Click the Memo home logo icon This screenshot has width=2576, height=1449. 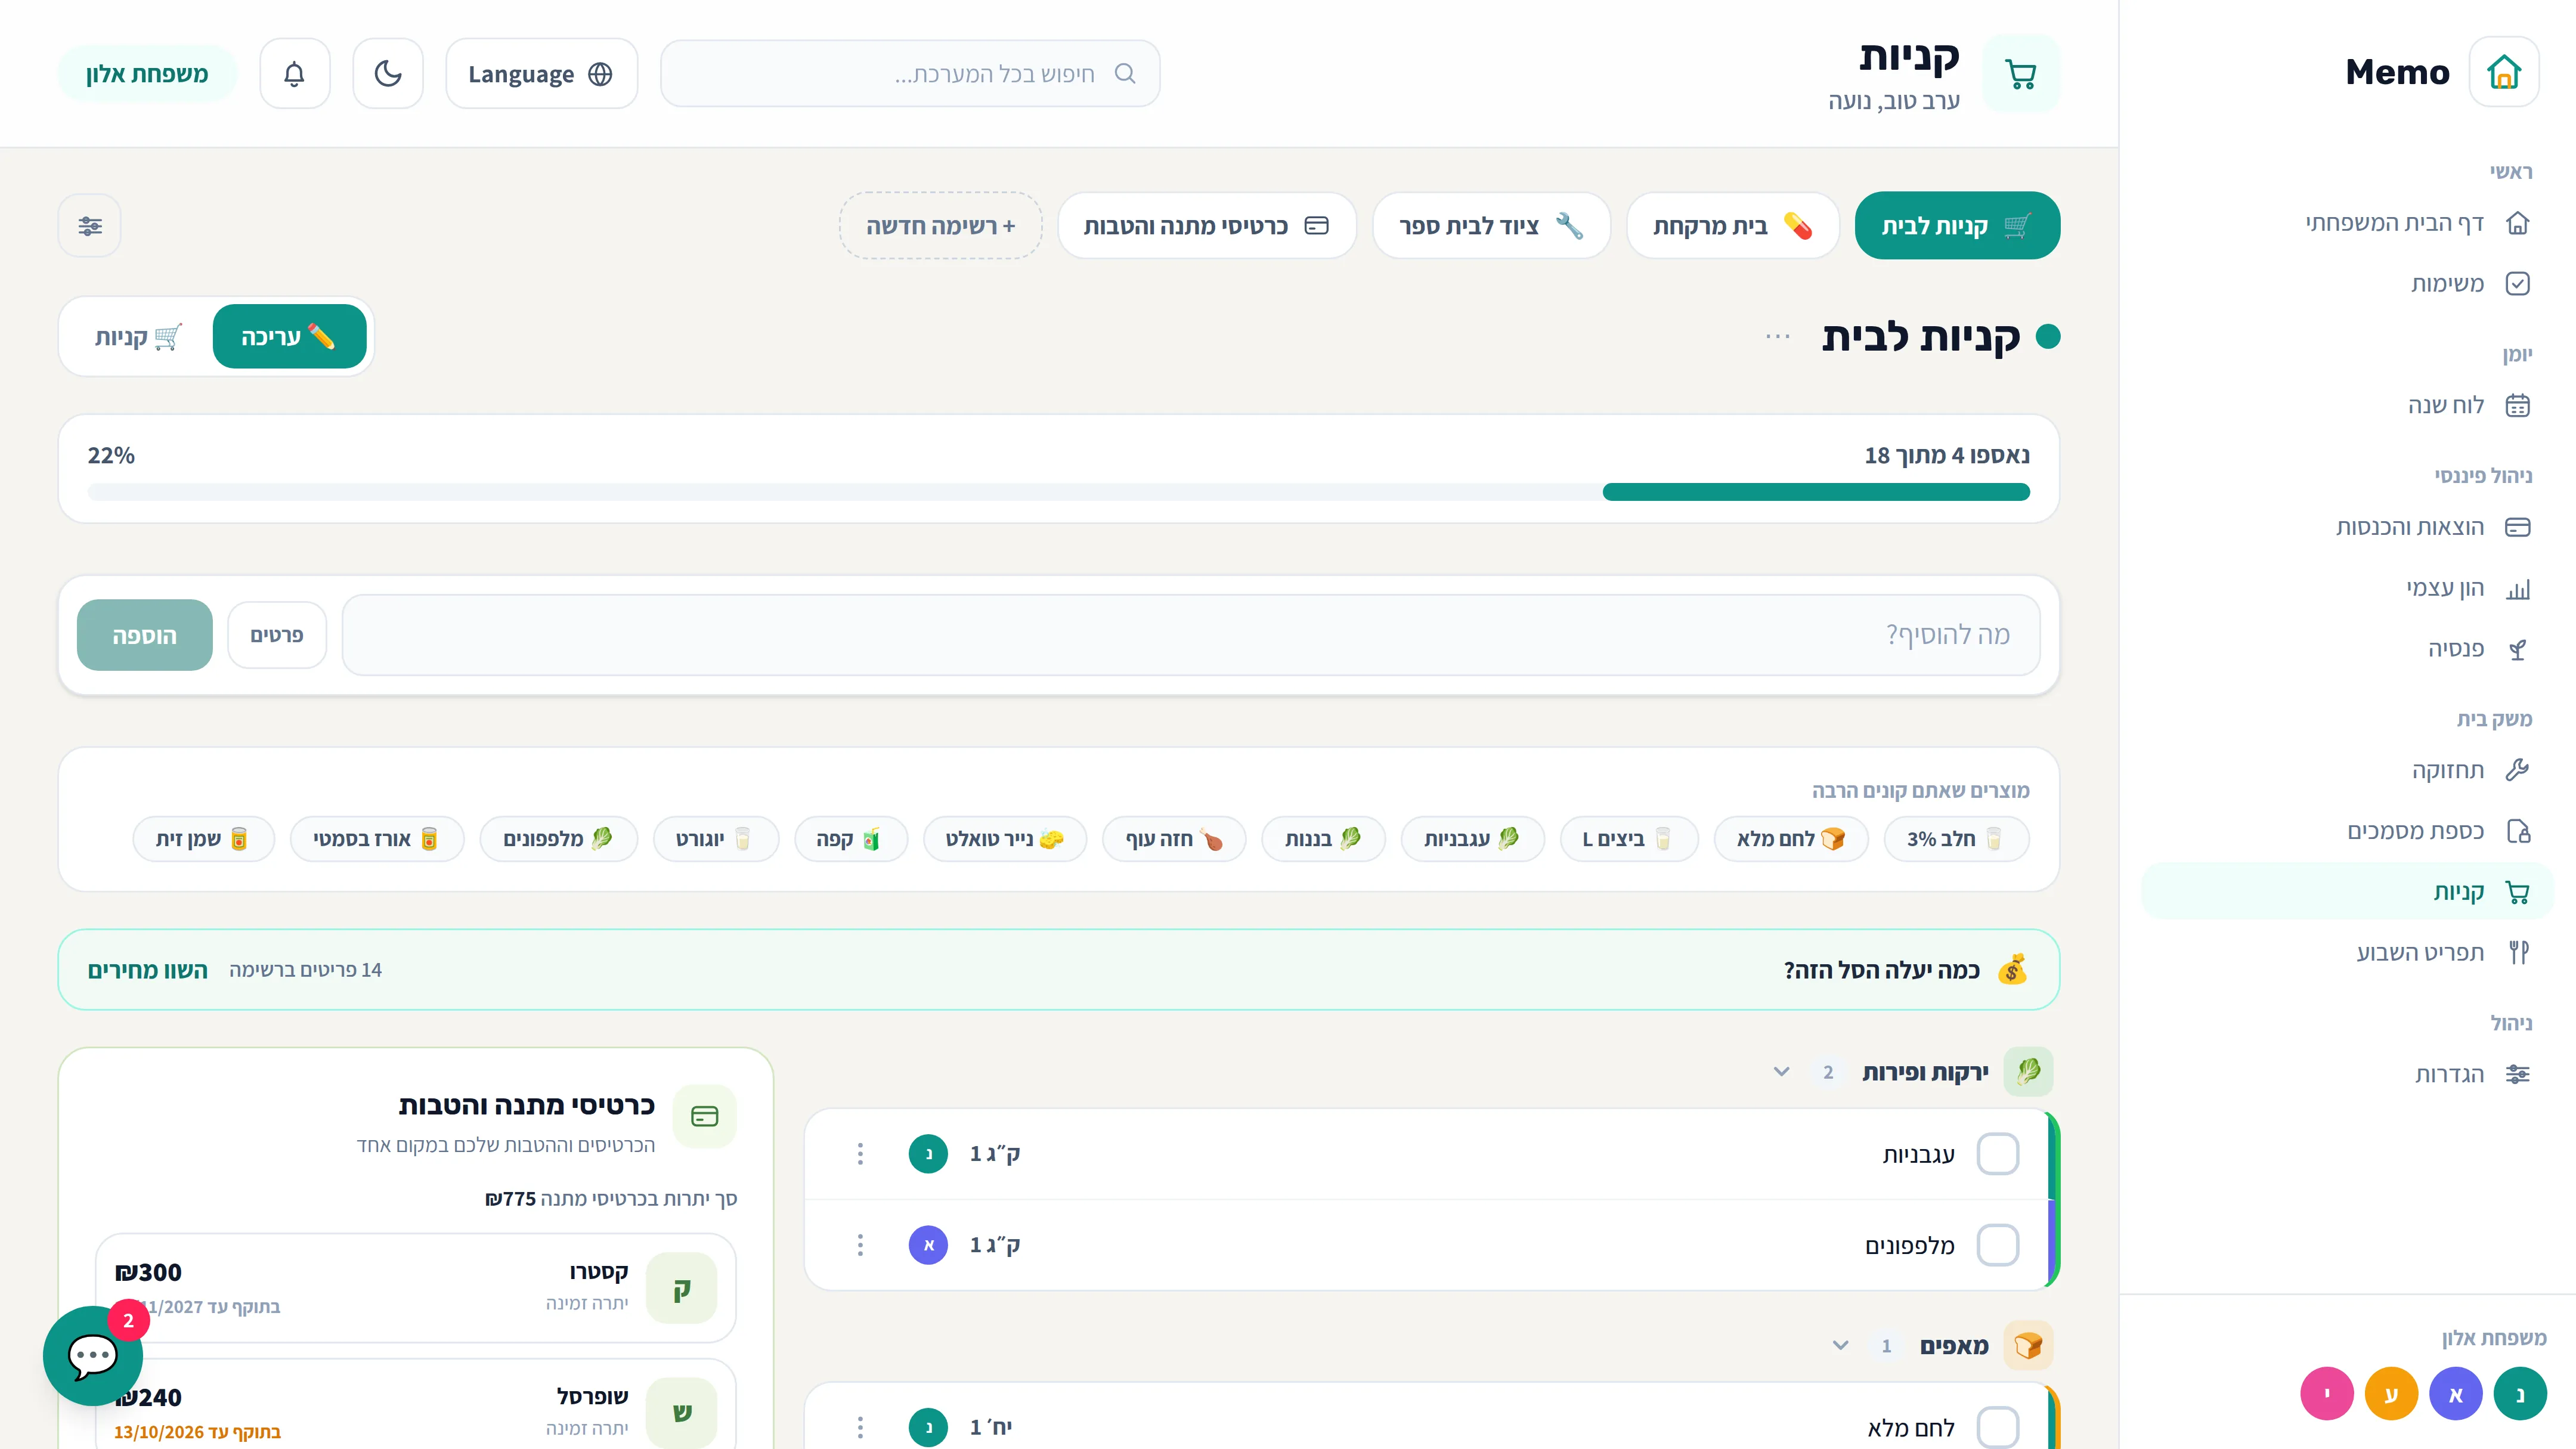click(2503, 72)
